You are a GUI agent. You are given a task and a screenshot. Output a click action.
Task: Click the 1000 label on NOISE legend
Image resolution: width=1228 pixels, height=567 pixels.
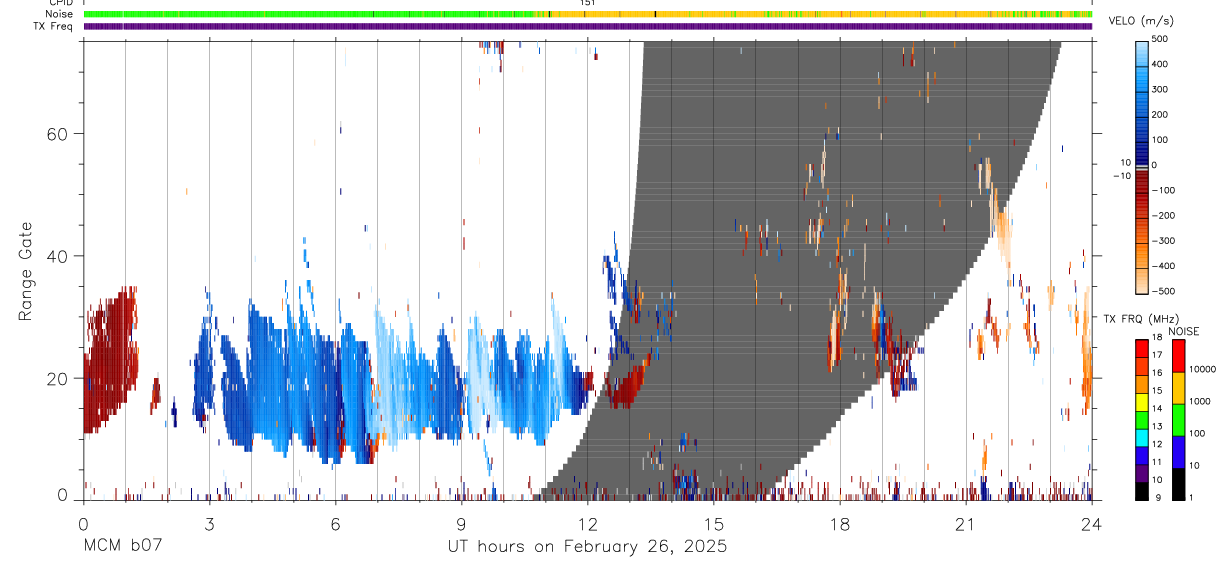[1200, 401]
